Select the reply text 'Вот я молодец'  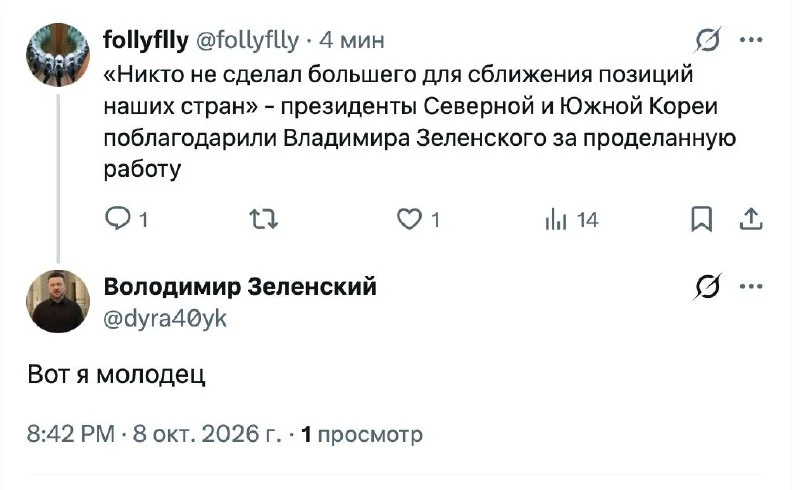(116, 375)
